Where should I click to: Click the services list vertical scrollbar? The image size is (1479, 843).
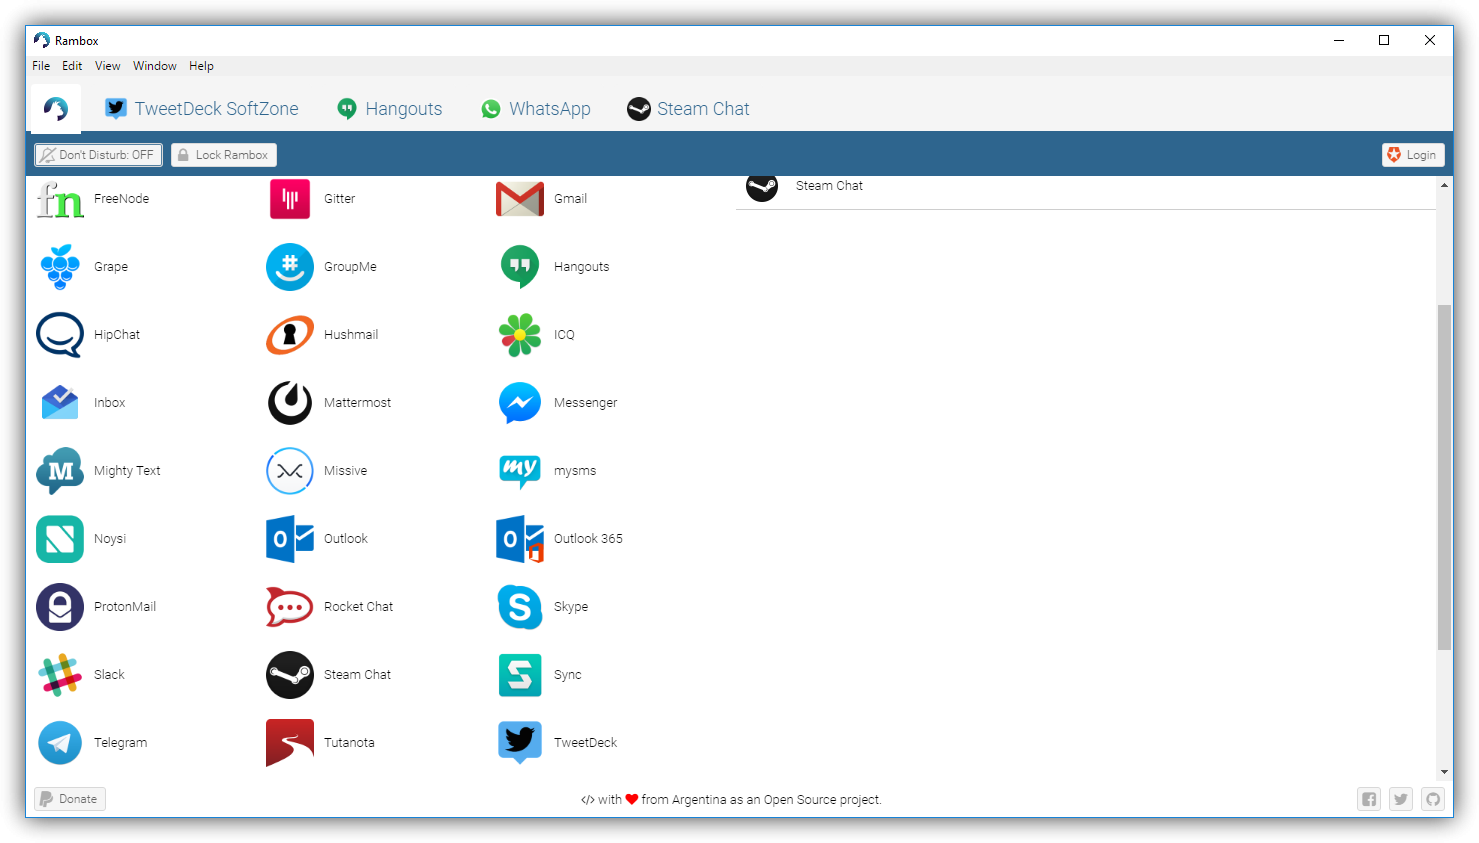click(x=1444, y=477)
